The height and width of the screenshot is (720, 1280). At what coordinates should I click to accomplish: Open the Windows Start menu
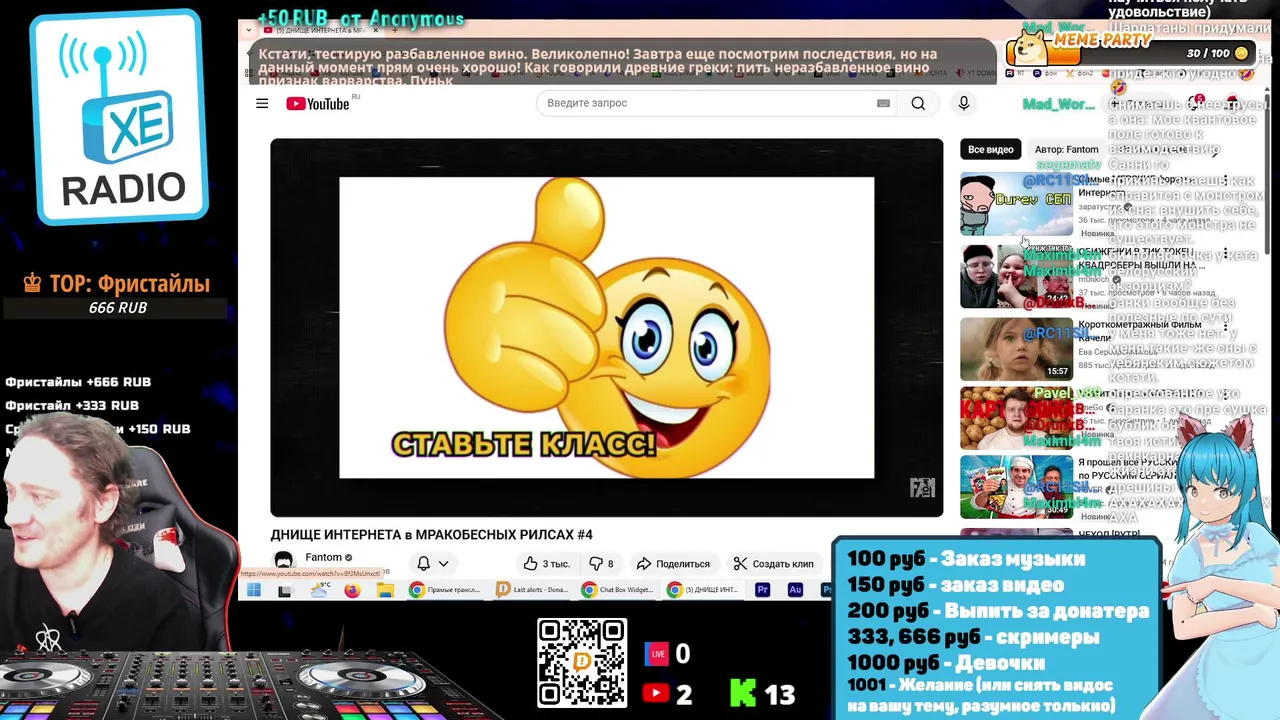[254, 590]
